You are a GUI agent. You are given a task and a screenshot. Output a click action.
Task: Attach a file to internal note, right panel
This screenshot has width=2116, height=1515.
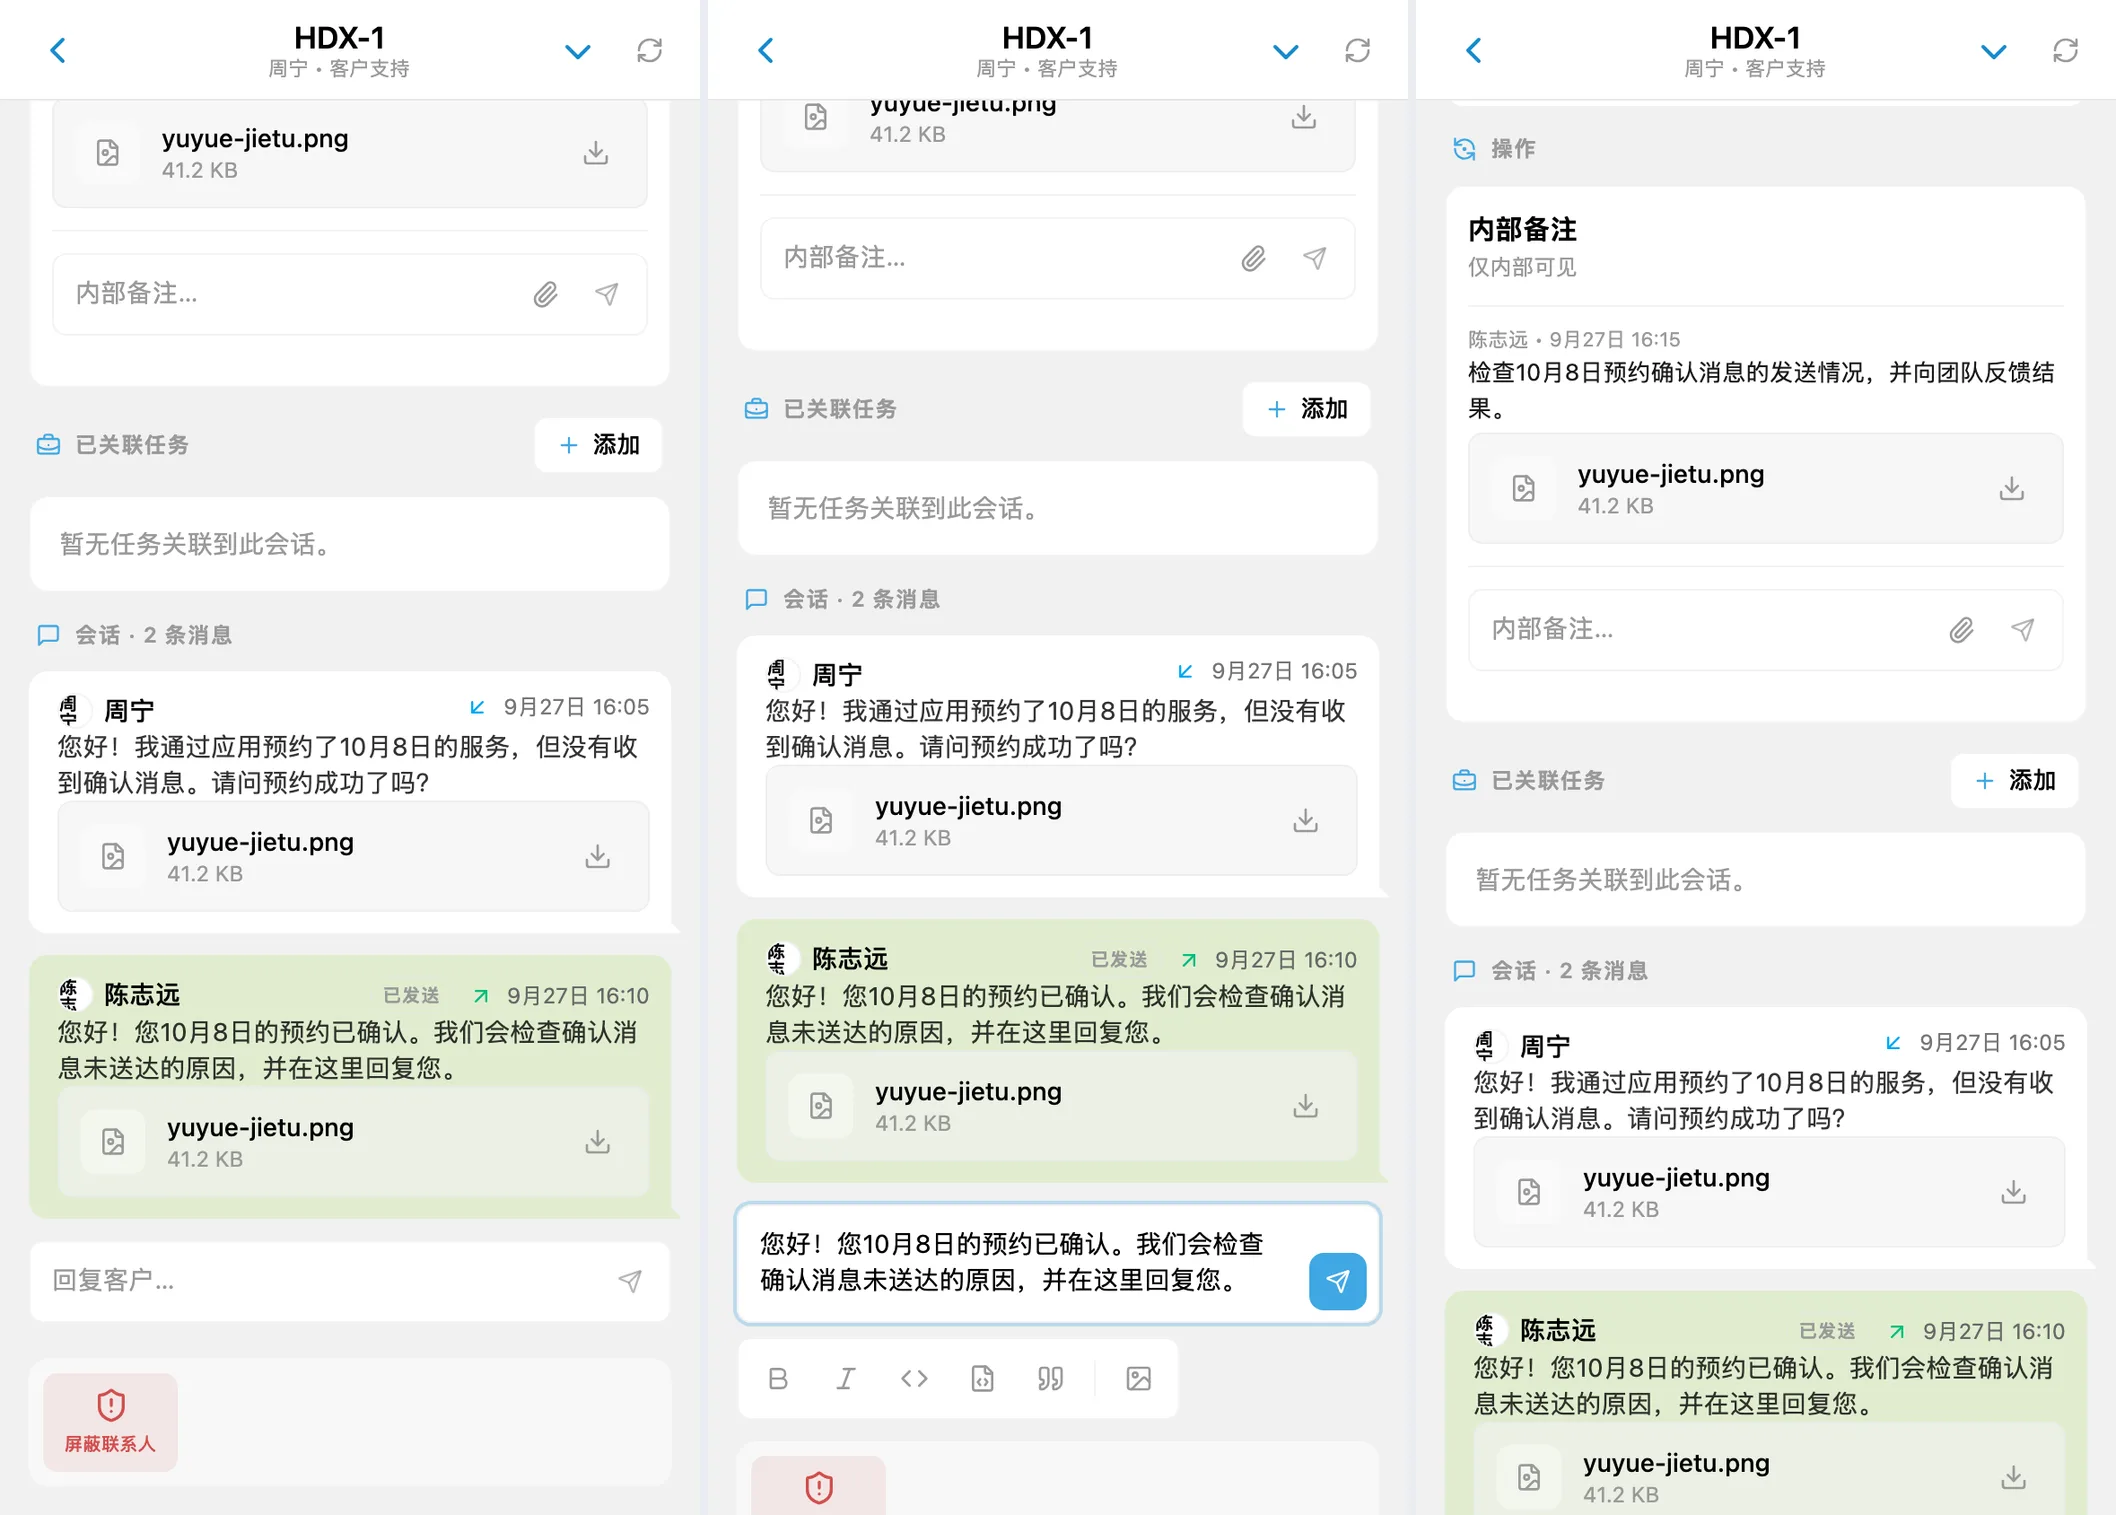pyautogui.click(x=1961, y=630)
